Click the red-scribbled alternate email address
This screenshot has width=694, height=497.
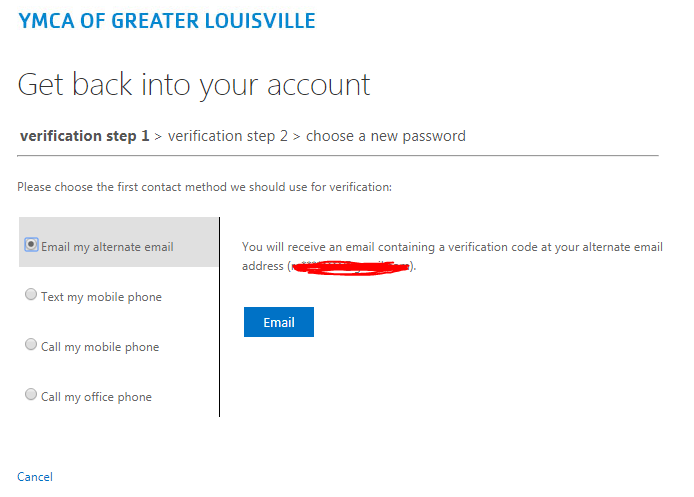[350, 267]
